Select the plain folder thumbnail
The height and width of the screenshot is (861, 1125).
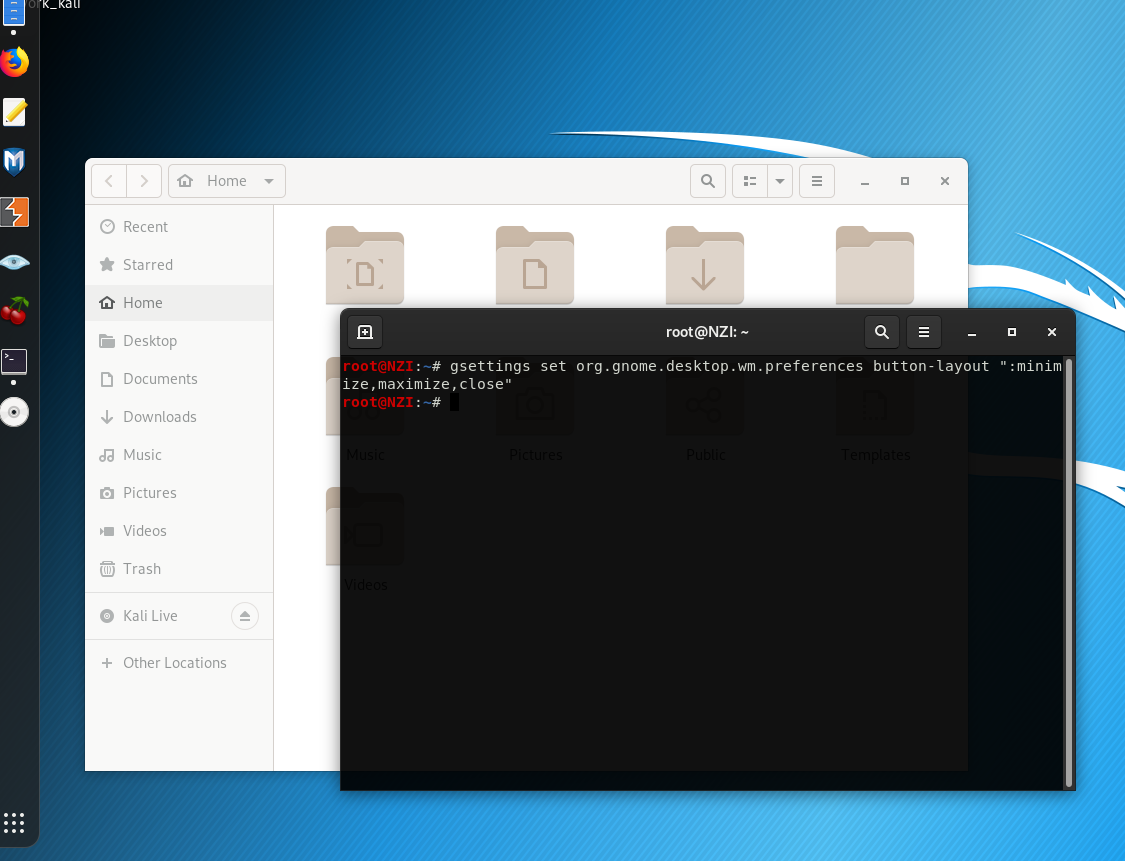point(875,265)
